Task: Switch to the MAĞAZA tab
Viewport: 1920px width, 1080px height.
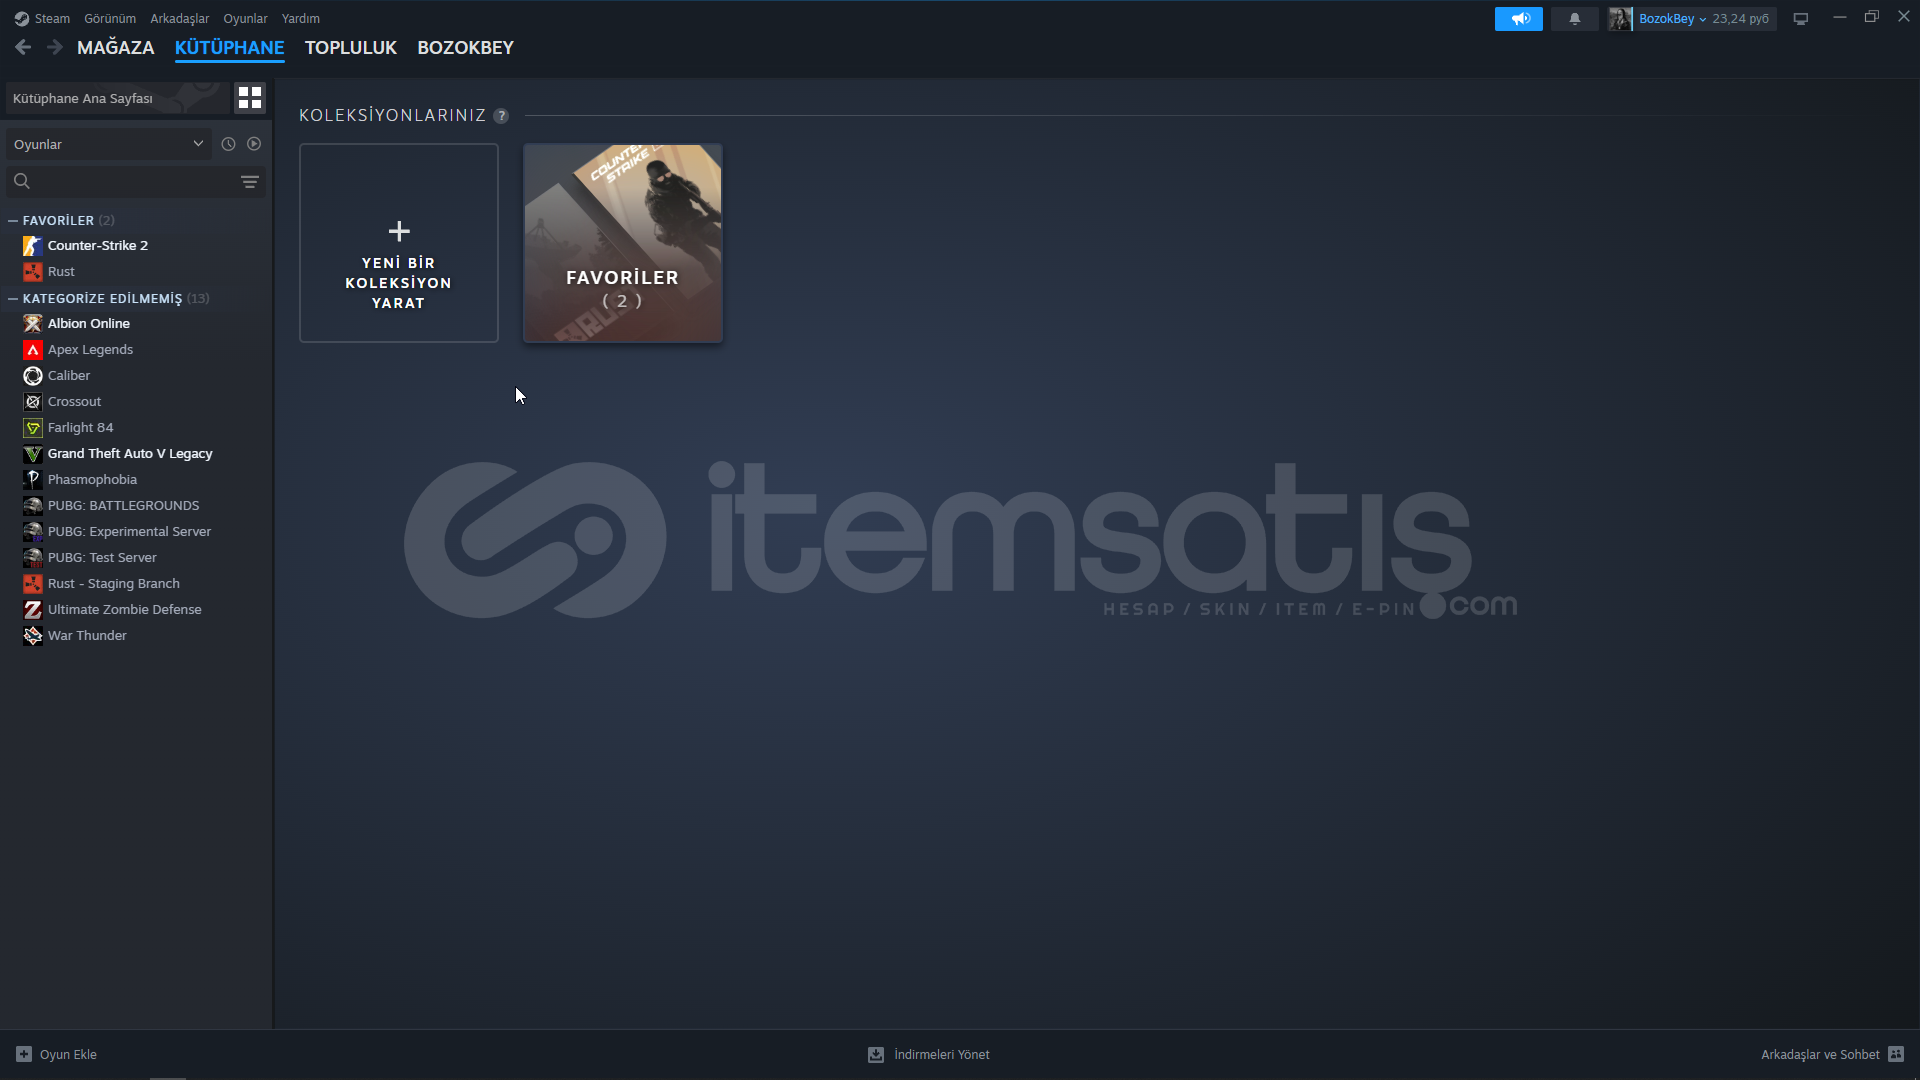Action: [116, 48]
